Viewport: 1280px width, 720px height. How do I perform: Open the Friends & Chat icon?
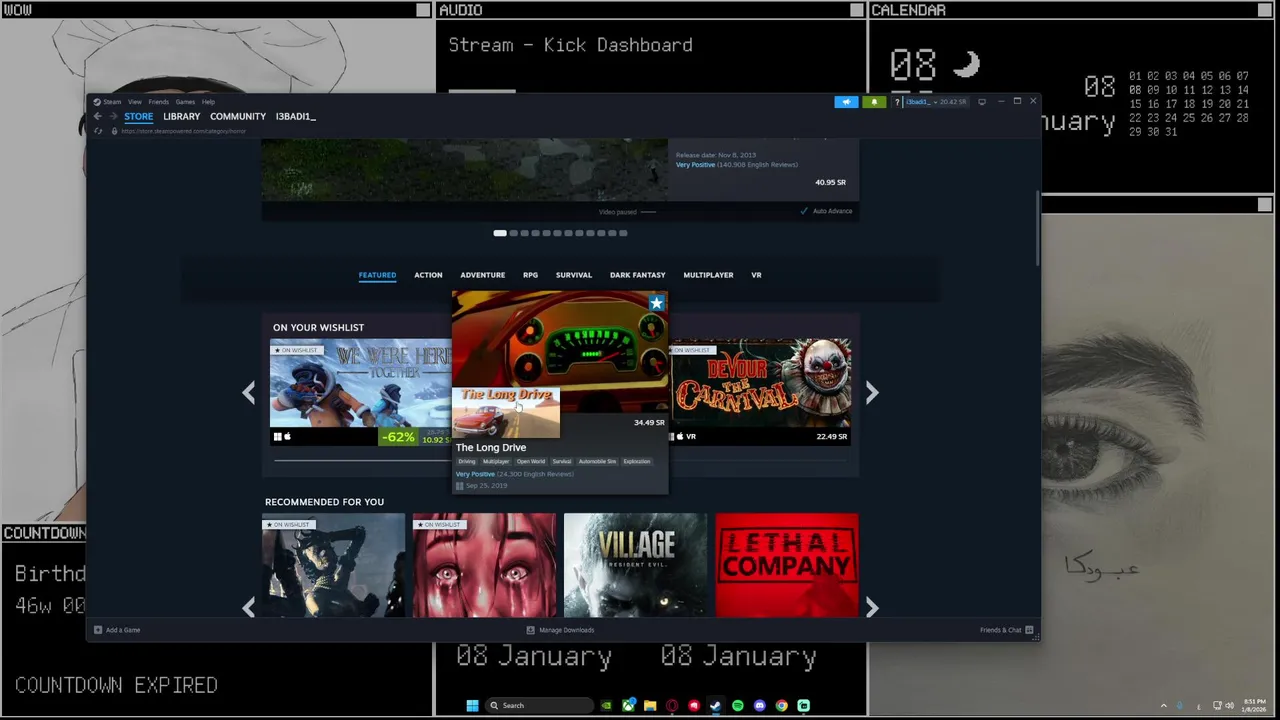click(x=1029, y=630)
